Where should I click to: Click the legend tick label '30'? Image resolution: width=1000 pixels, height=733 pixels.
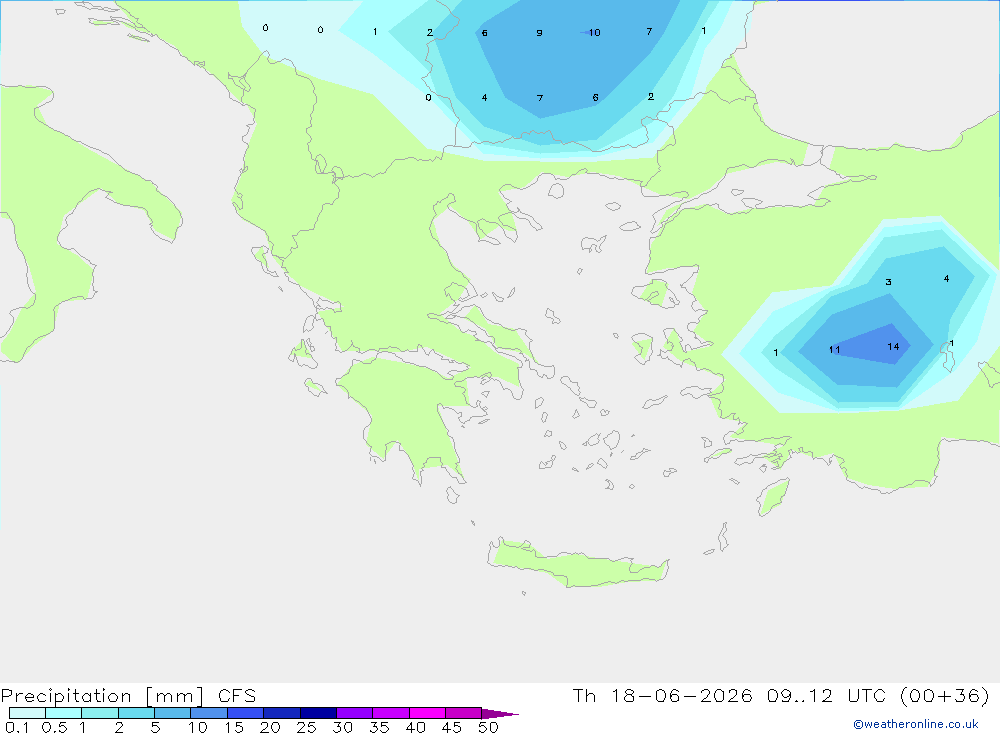342,727
